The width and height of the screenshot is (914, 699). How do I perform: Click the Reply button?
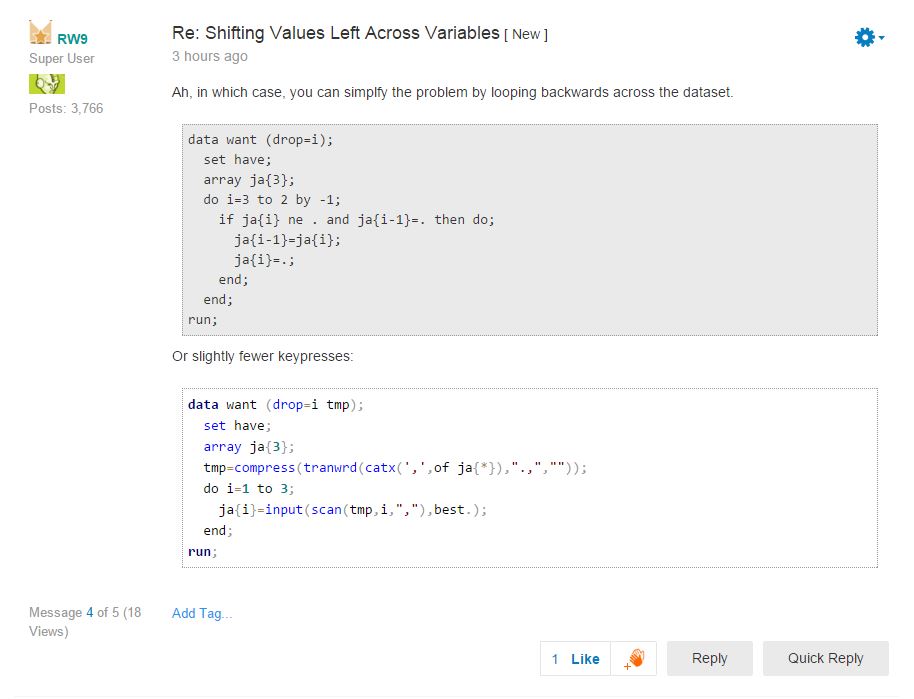click(709, 658)
